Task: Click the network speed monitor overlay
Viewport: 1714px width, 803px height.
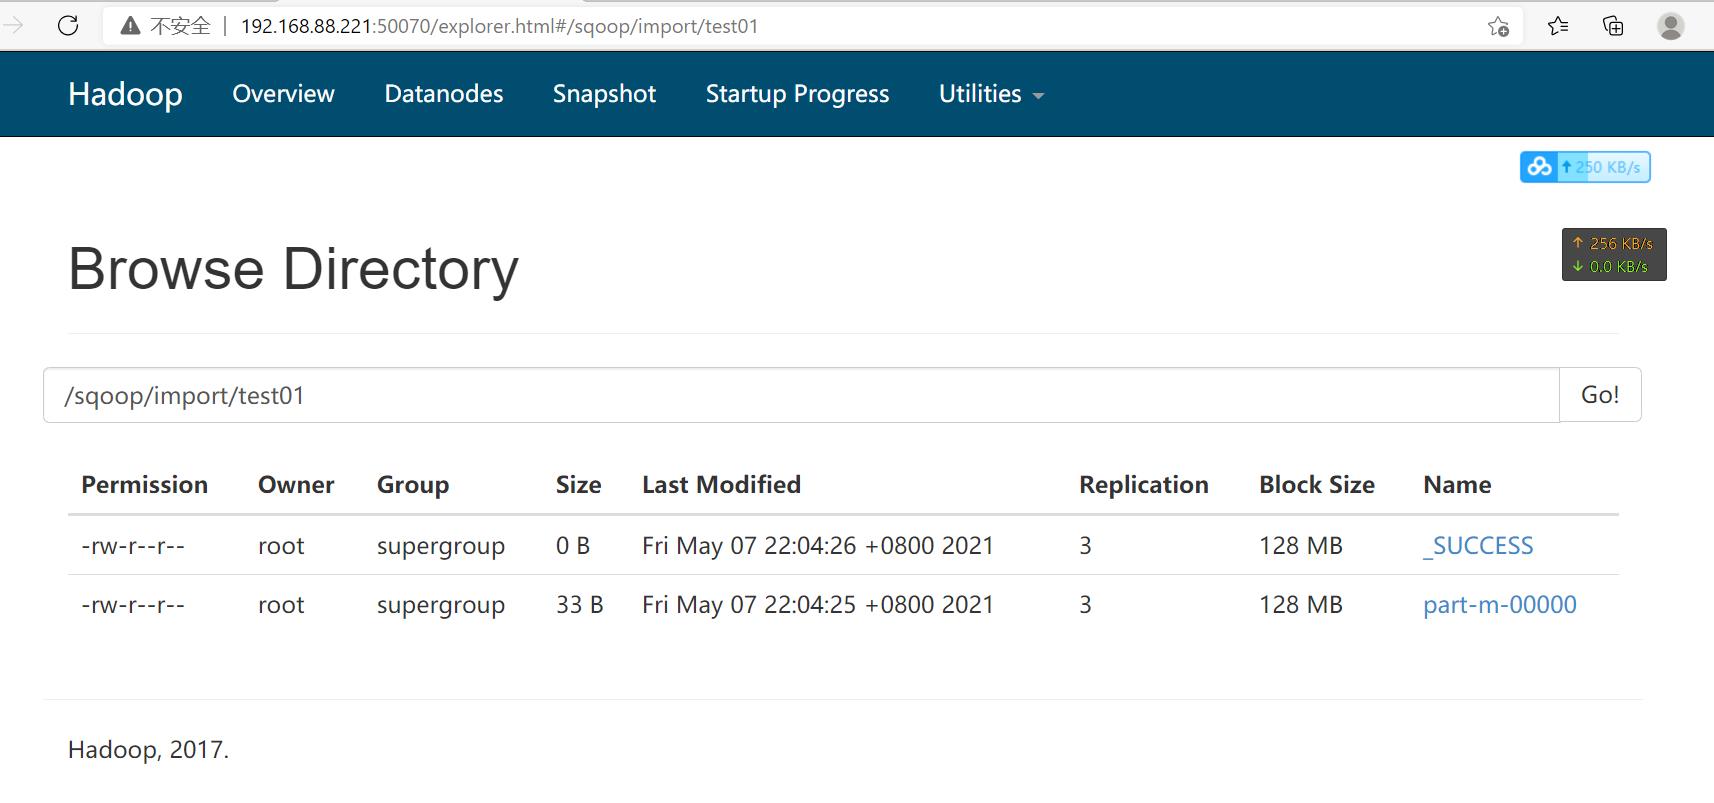Action: tap(1614, 255)
